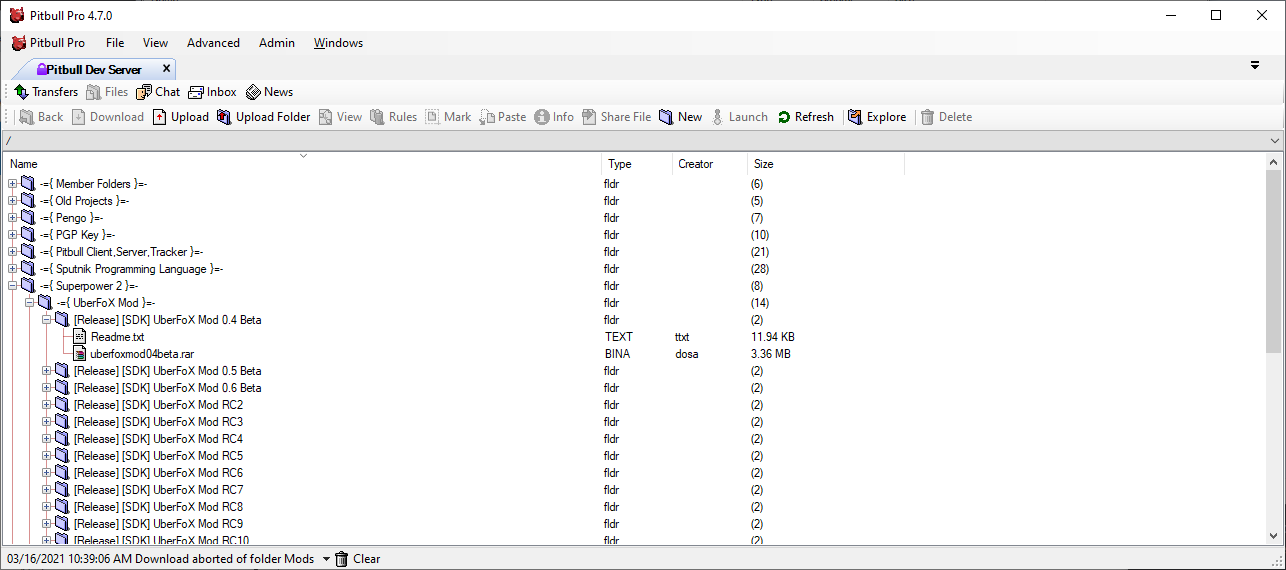
Task: Click the scrollbar up arrow
Action: click(x=1274, y=162)
